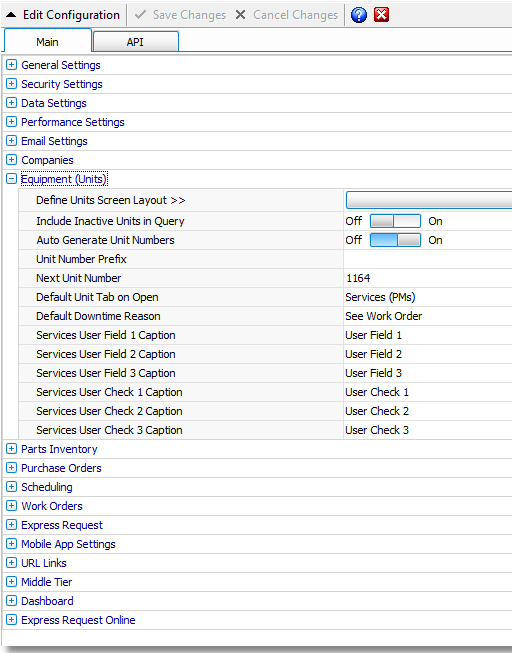Expand Data Settings plus icon
This screenshot has height=653, width=512.
click(12, 103)
